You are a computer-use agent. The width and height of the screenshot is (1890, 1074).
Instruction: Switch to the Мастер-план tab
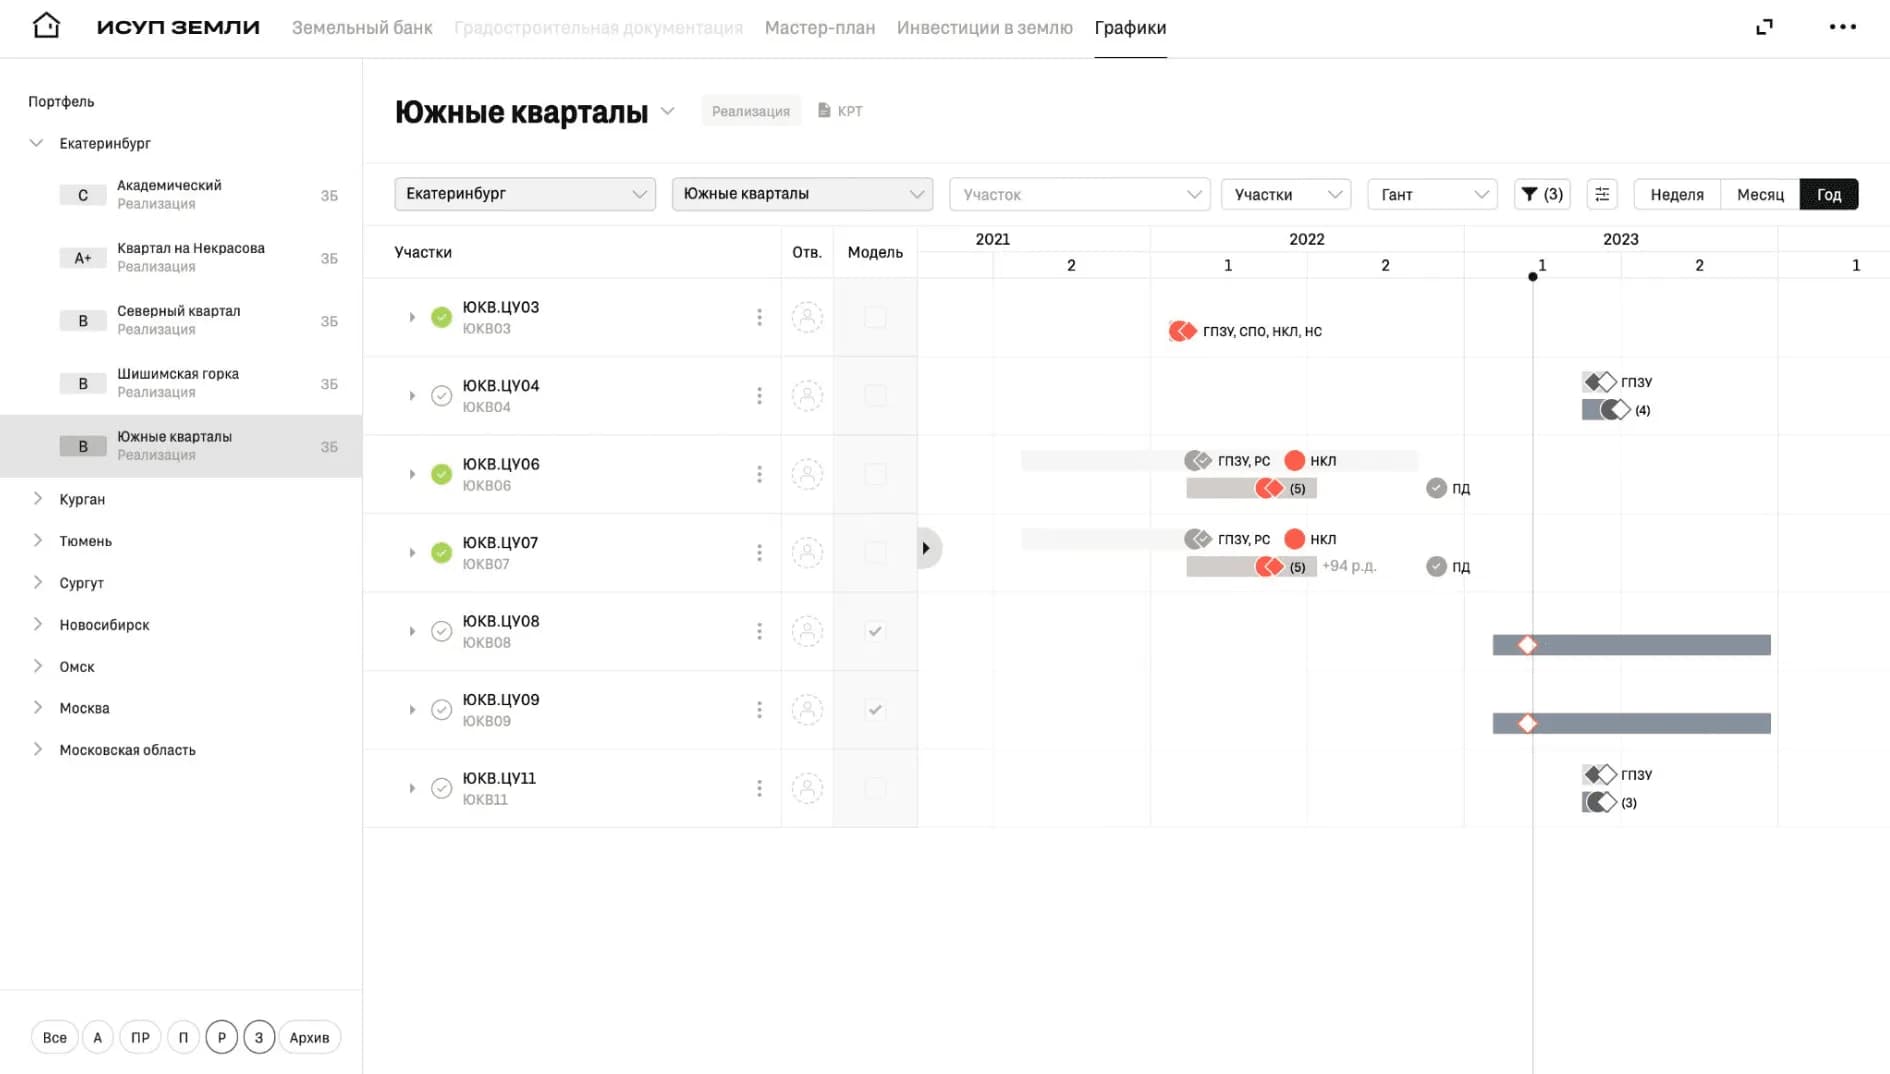coord(819,28)
